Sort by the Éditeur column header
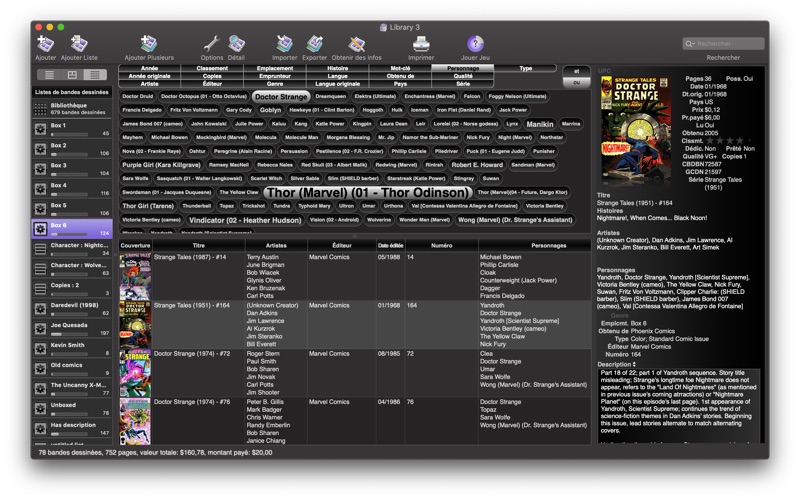The width and height of the screenshot is (800, 500). point(342,245)
